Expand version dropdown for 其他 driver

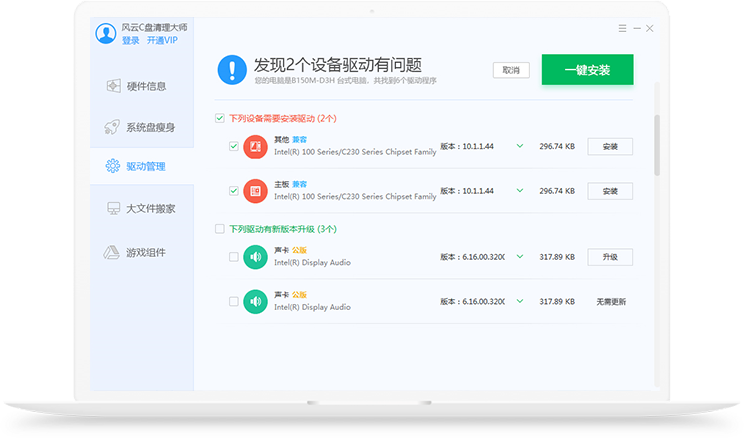click(519, 146)
